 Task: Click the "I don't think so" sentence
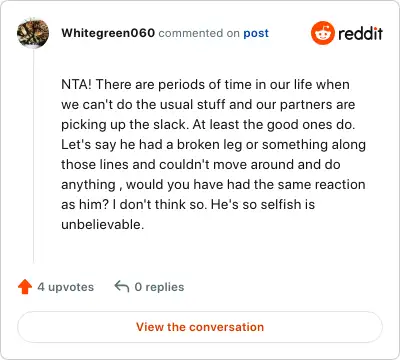pos(160,204)
